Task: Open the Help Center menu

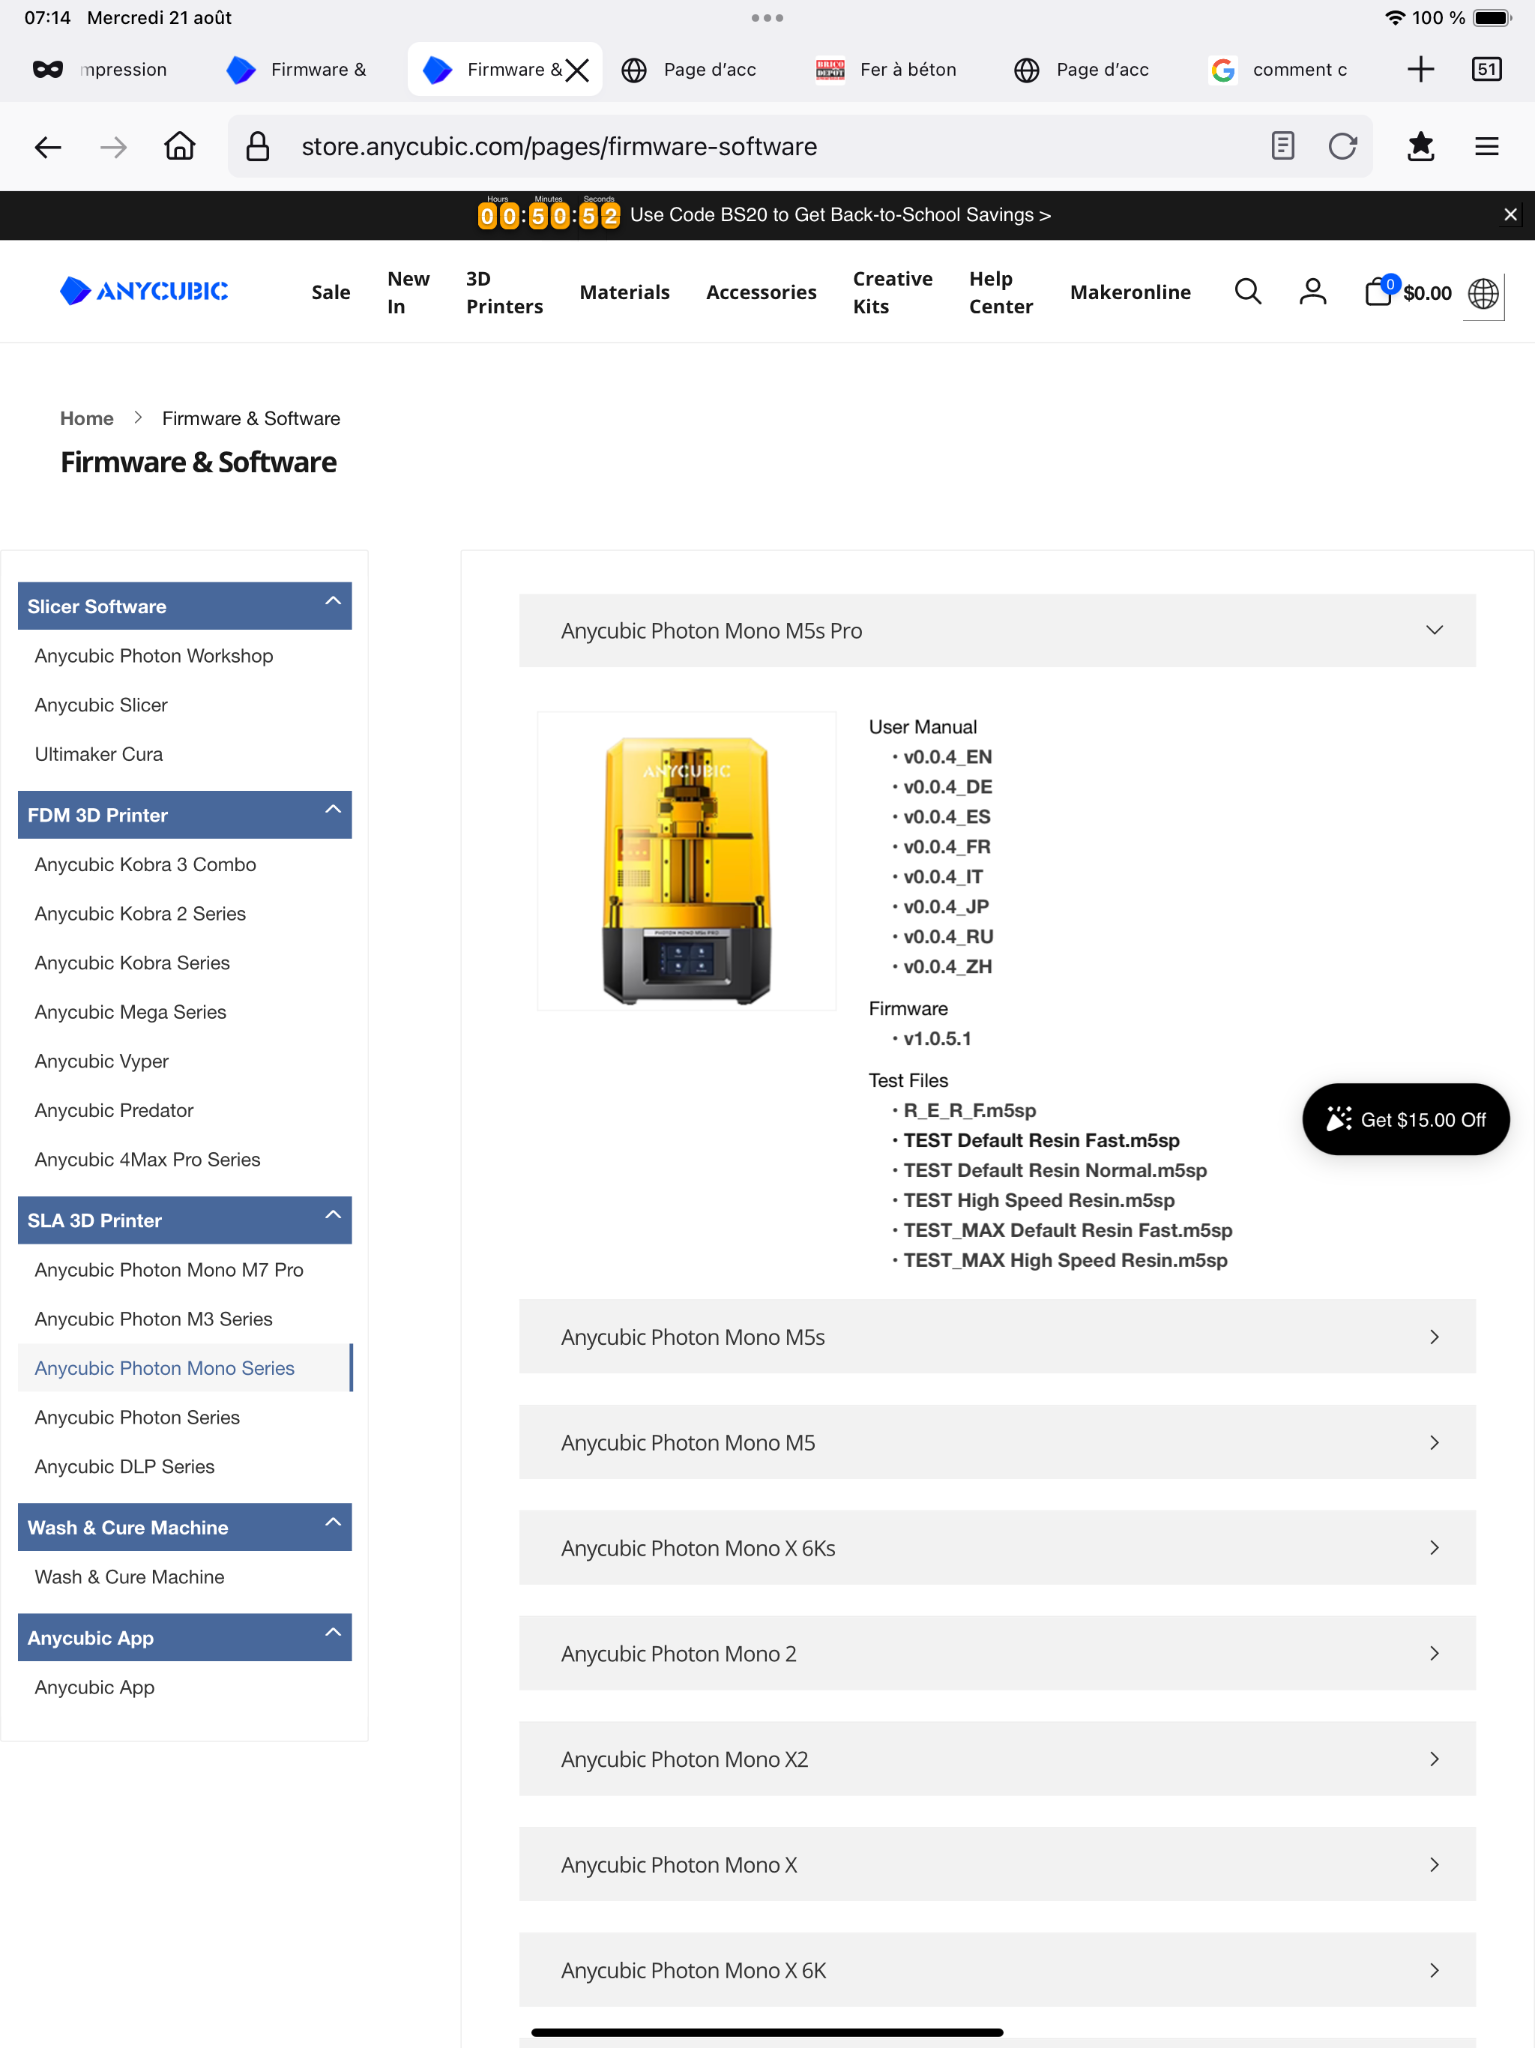Action: pos(1001,292)
